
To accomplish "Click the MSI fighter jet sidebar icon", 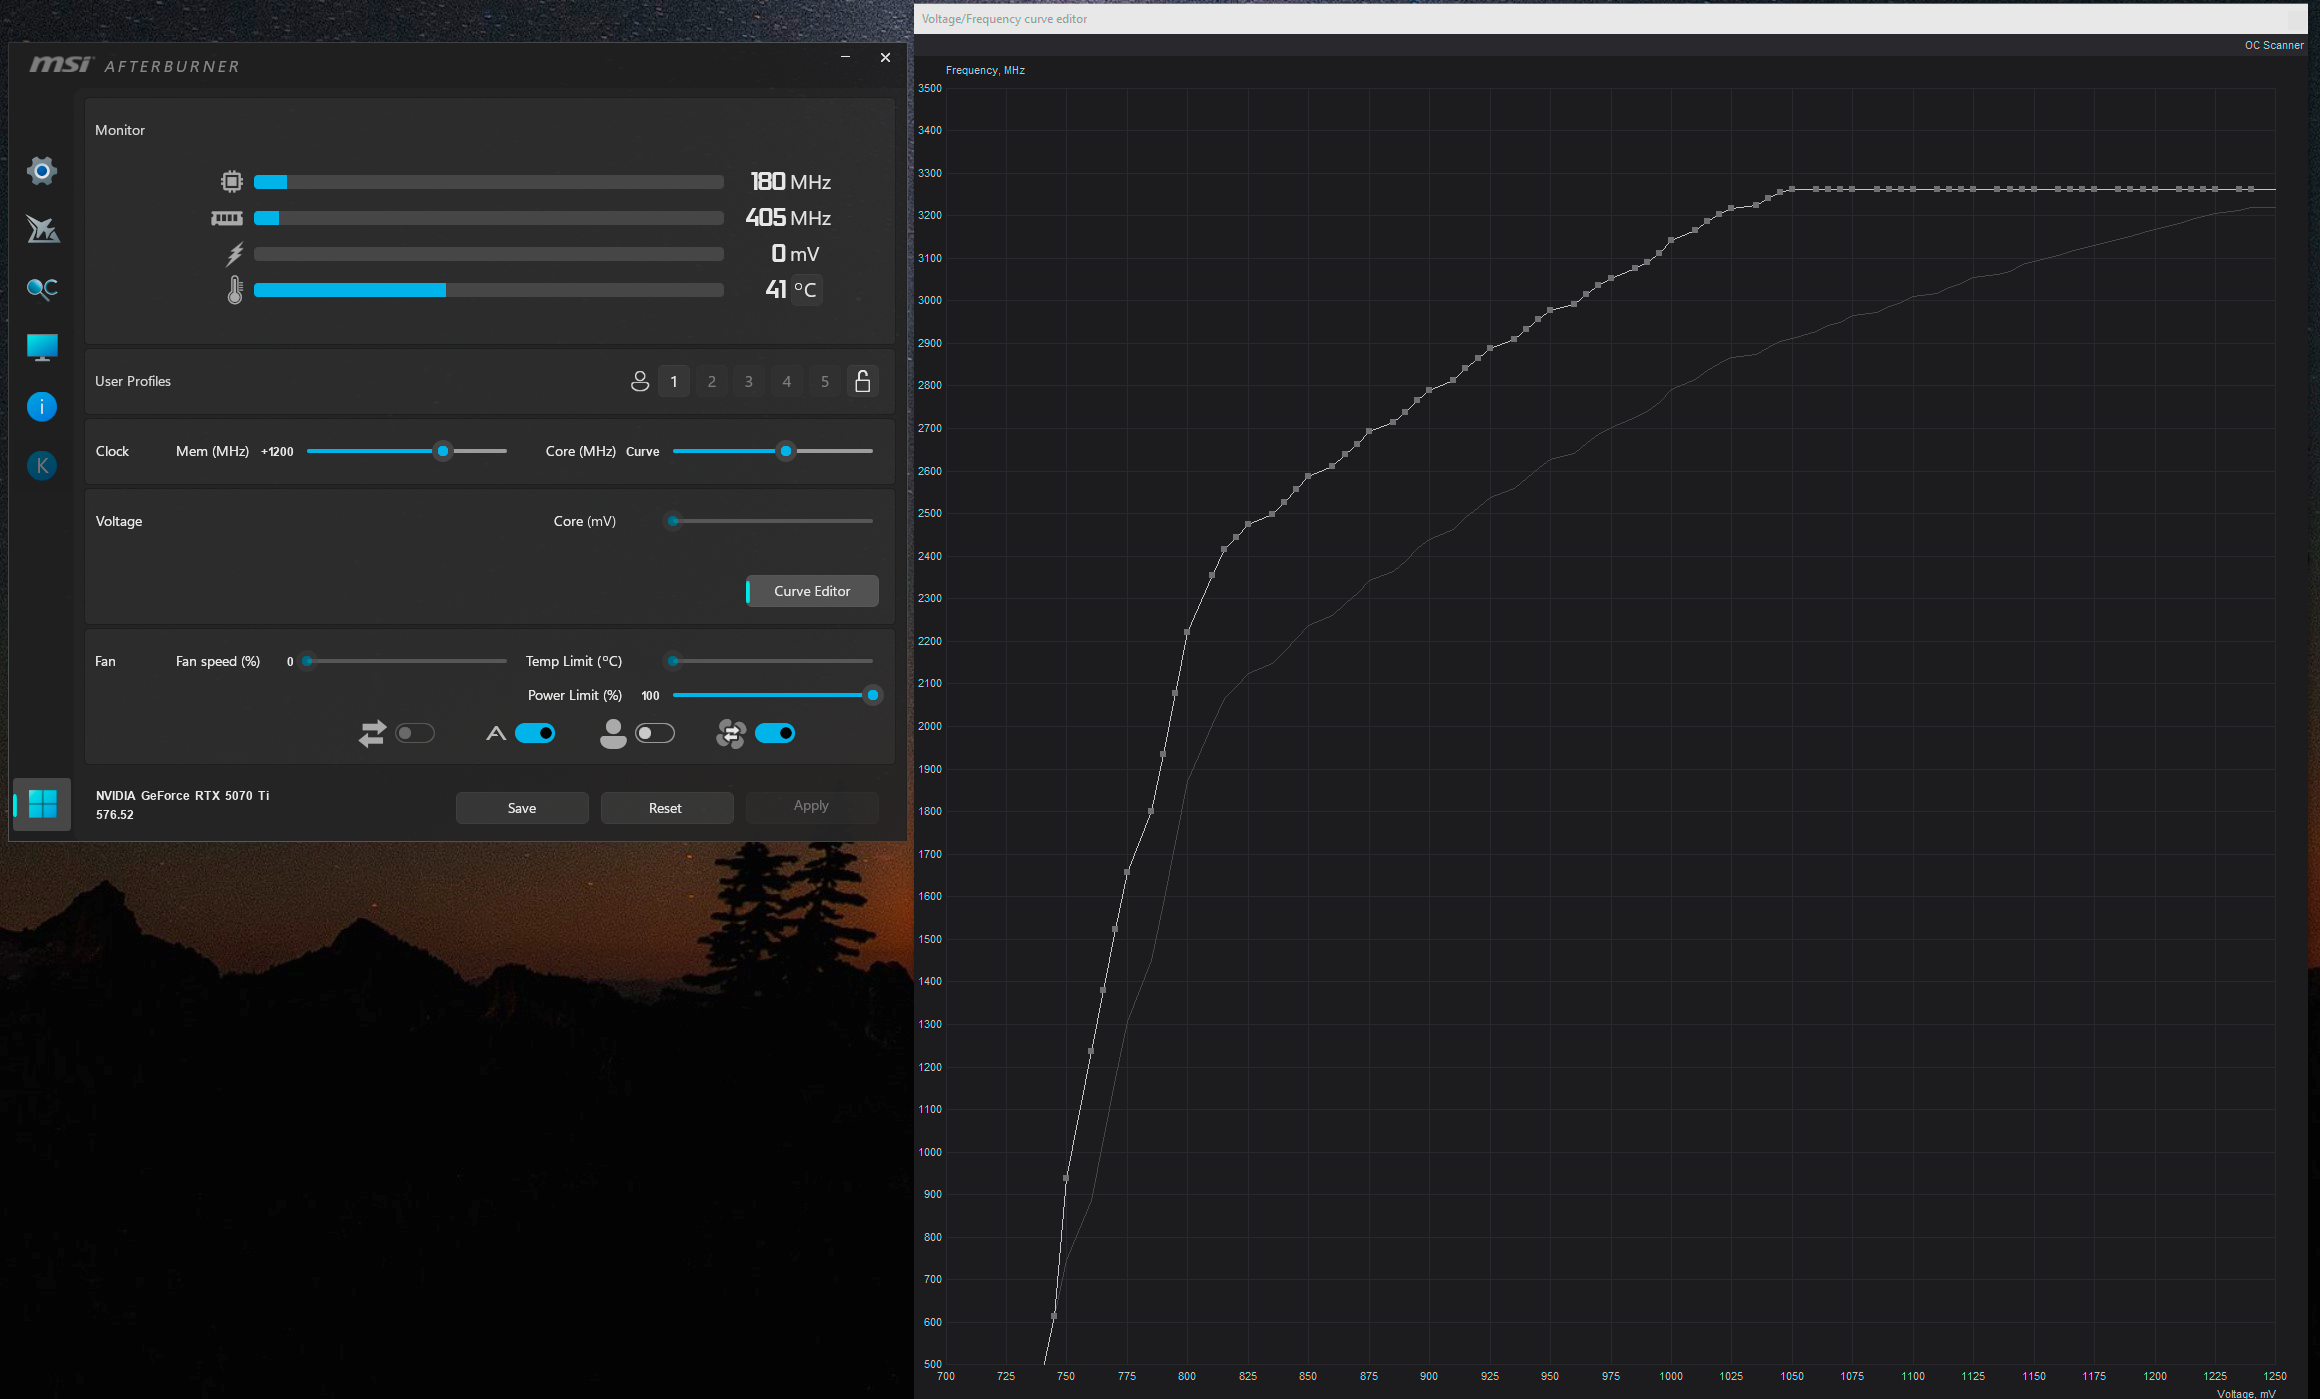I will (x=42, y=230).
